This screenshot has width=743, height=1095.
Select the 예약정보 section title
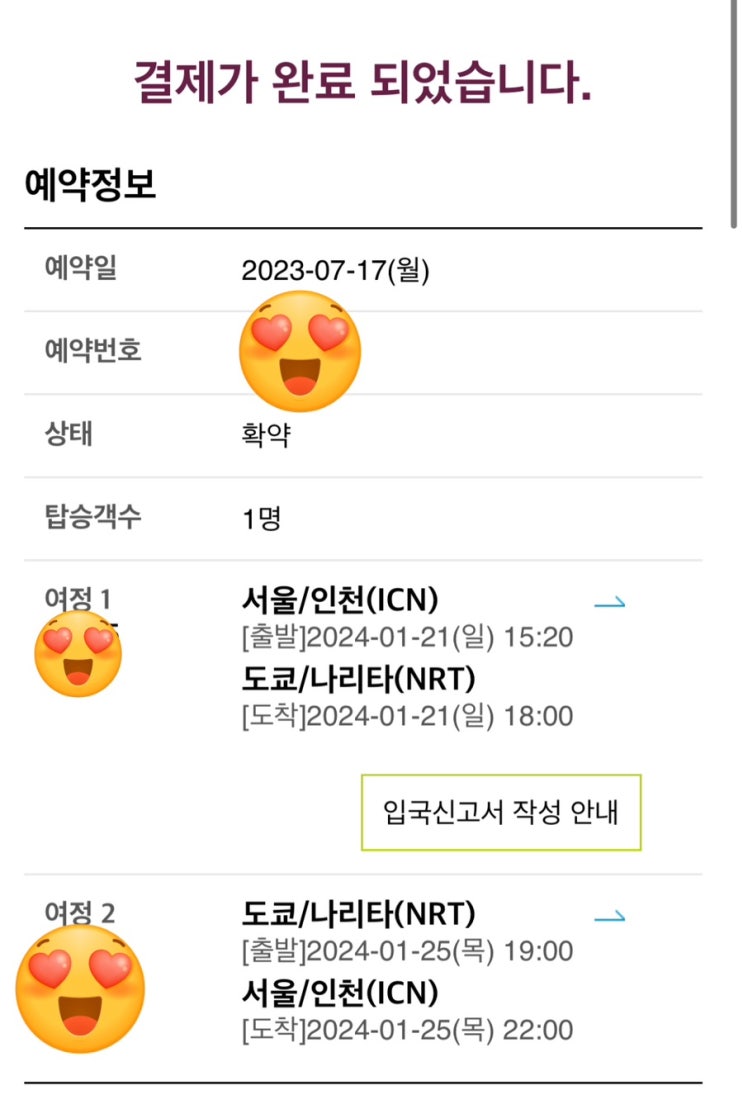tap(91, 186)
